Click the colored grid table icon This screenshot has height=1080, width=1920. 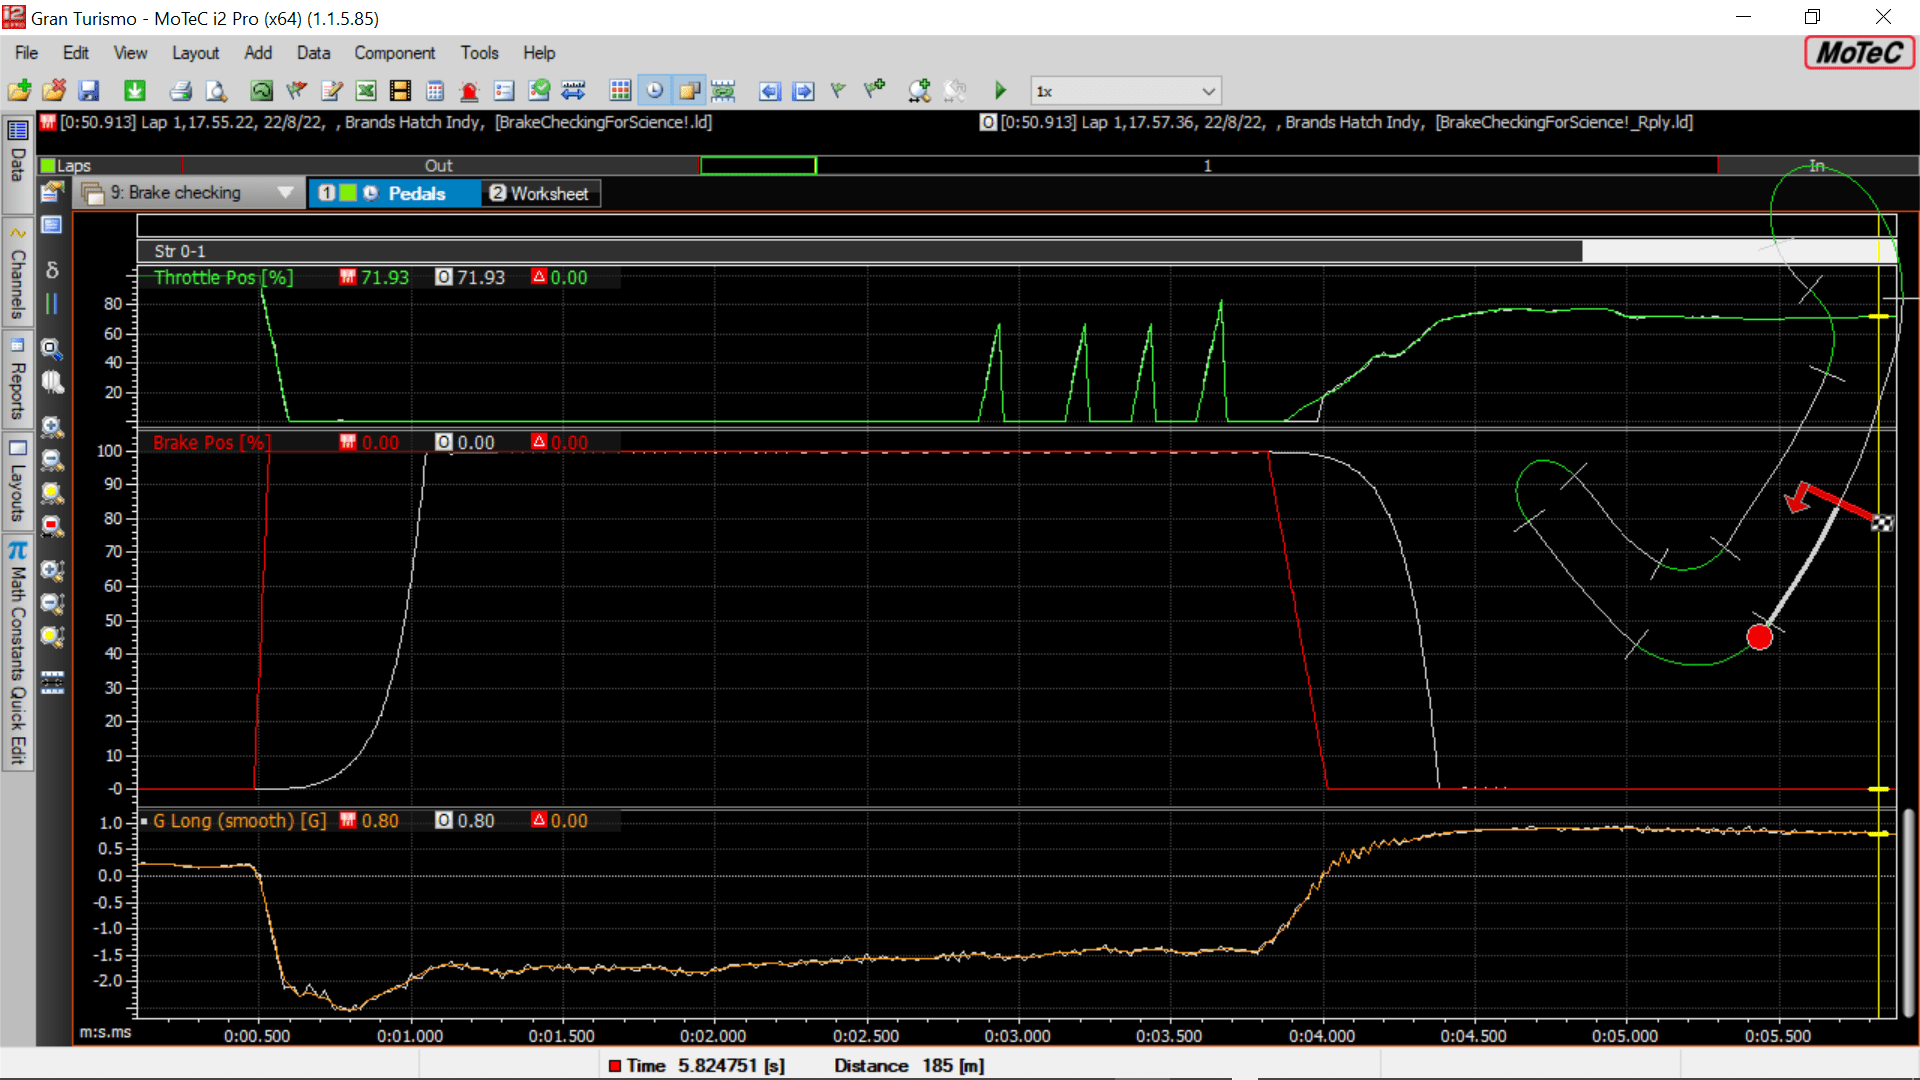pos(620,91)
